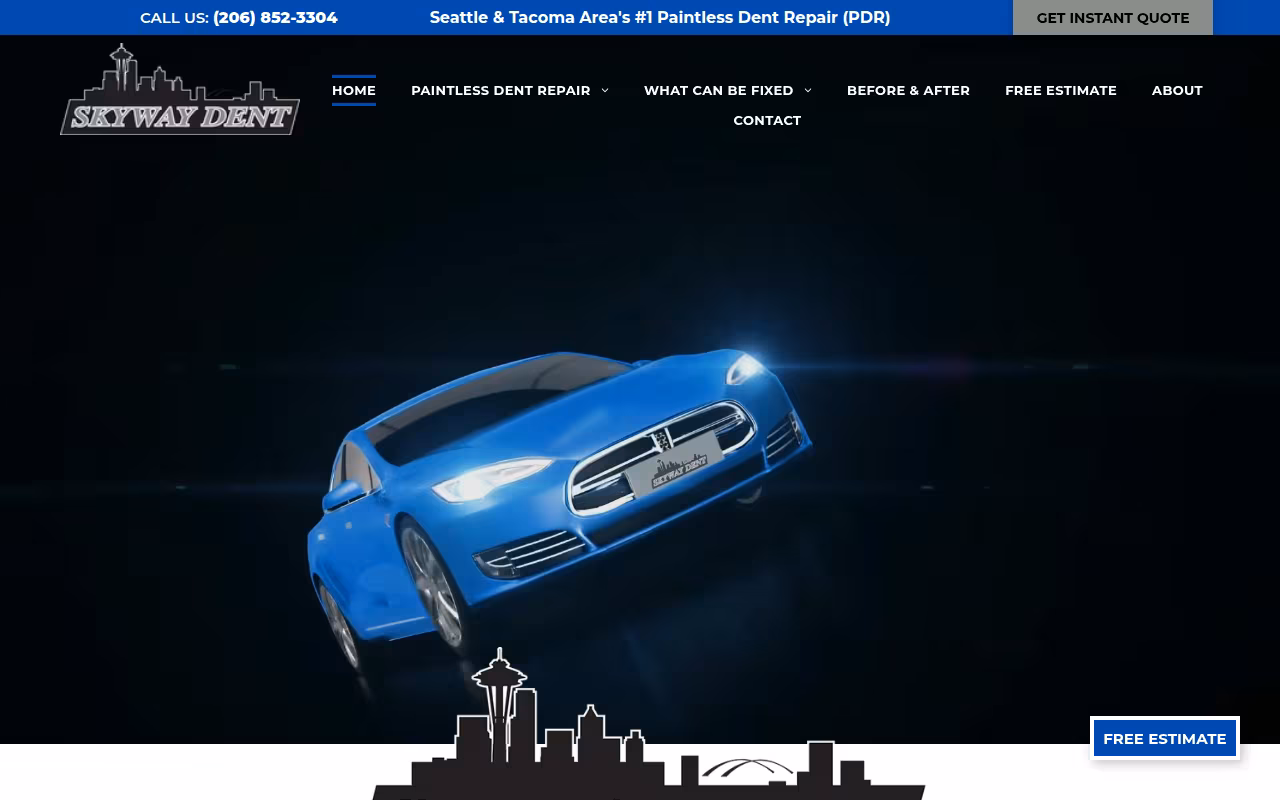Viewport: 1280px width, 800px height.
Task: Expand the What Can Be Fixed chevron
Action: tap(808, 91)
